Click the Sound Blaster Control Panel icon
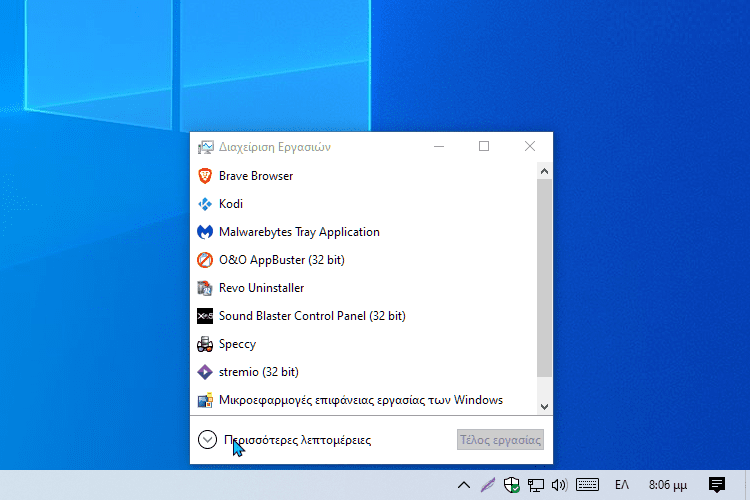 (x=205, y=316)
